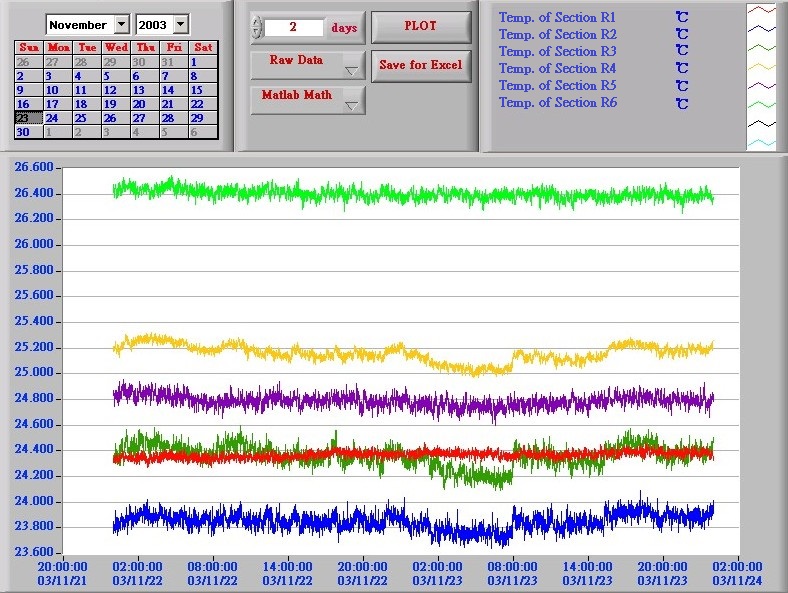Viewport: 788px width, 593px height.
Task: Click the Save for Excel button
Action: point(420,65)
